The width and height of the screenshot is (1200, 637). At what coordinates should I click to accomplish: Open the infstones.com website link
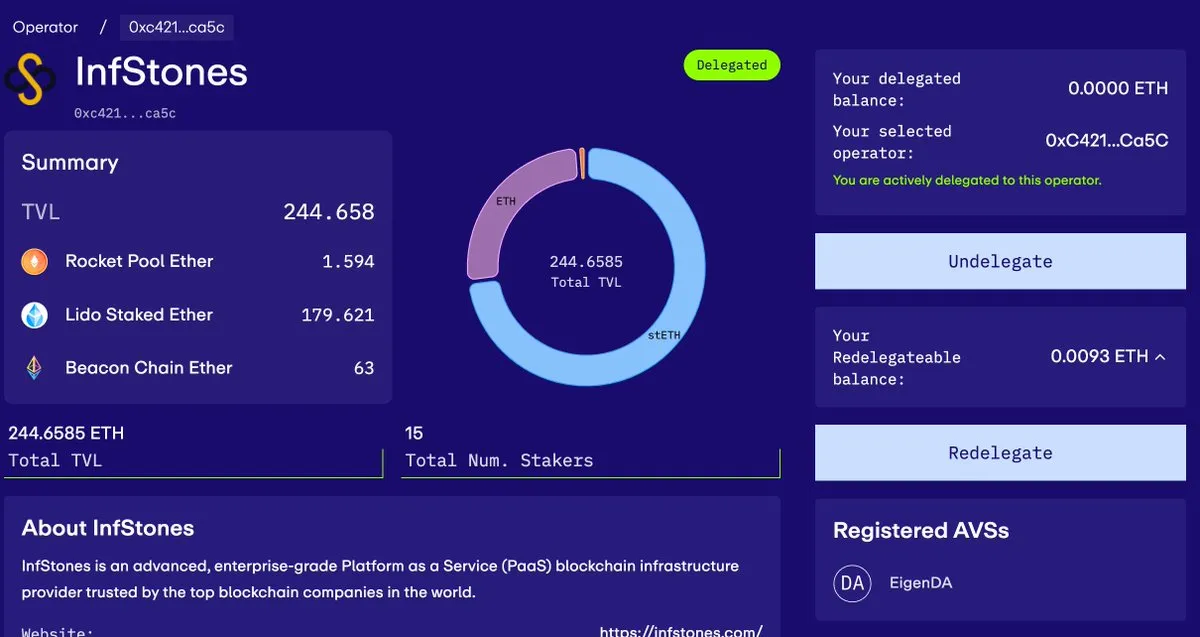coord(680,631)
